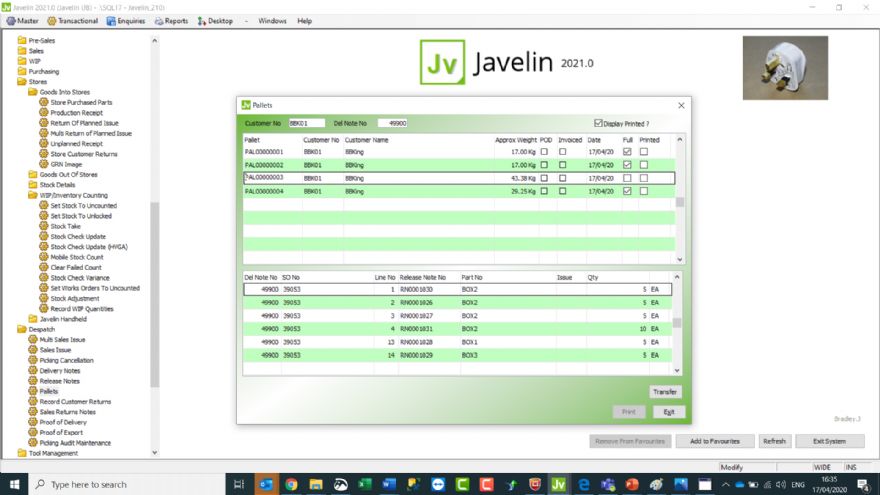Toggle POD checkbox for PAL00000001
The height and width of the screenshot is (495, 880).
click(544, 152)
